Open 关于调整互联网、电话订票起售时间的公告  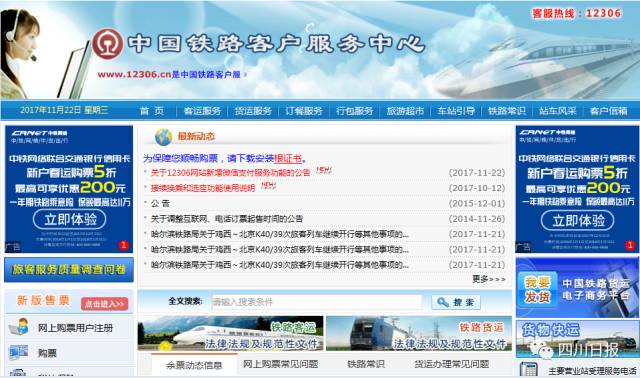227,219
